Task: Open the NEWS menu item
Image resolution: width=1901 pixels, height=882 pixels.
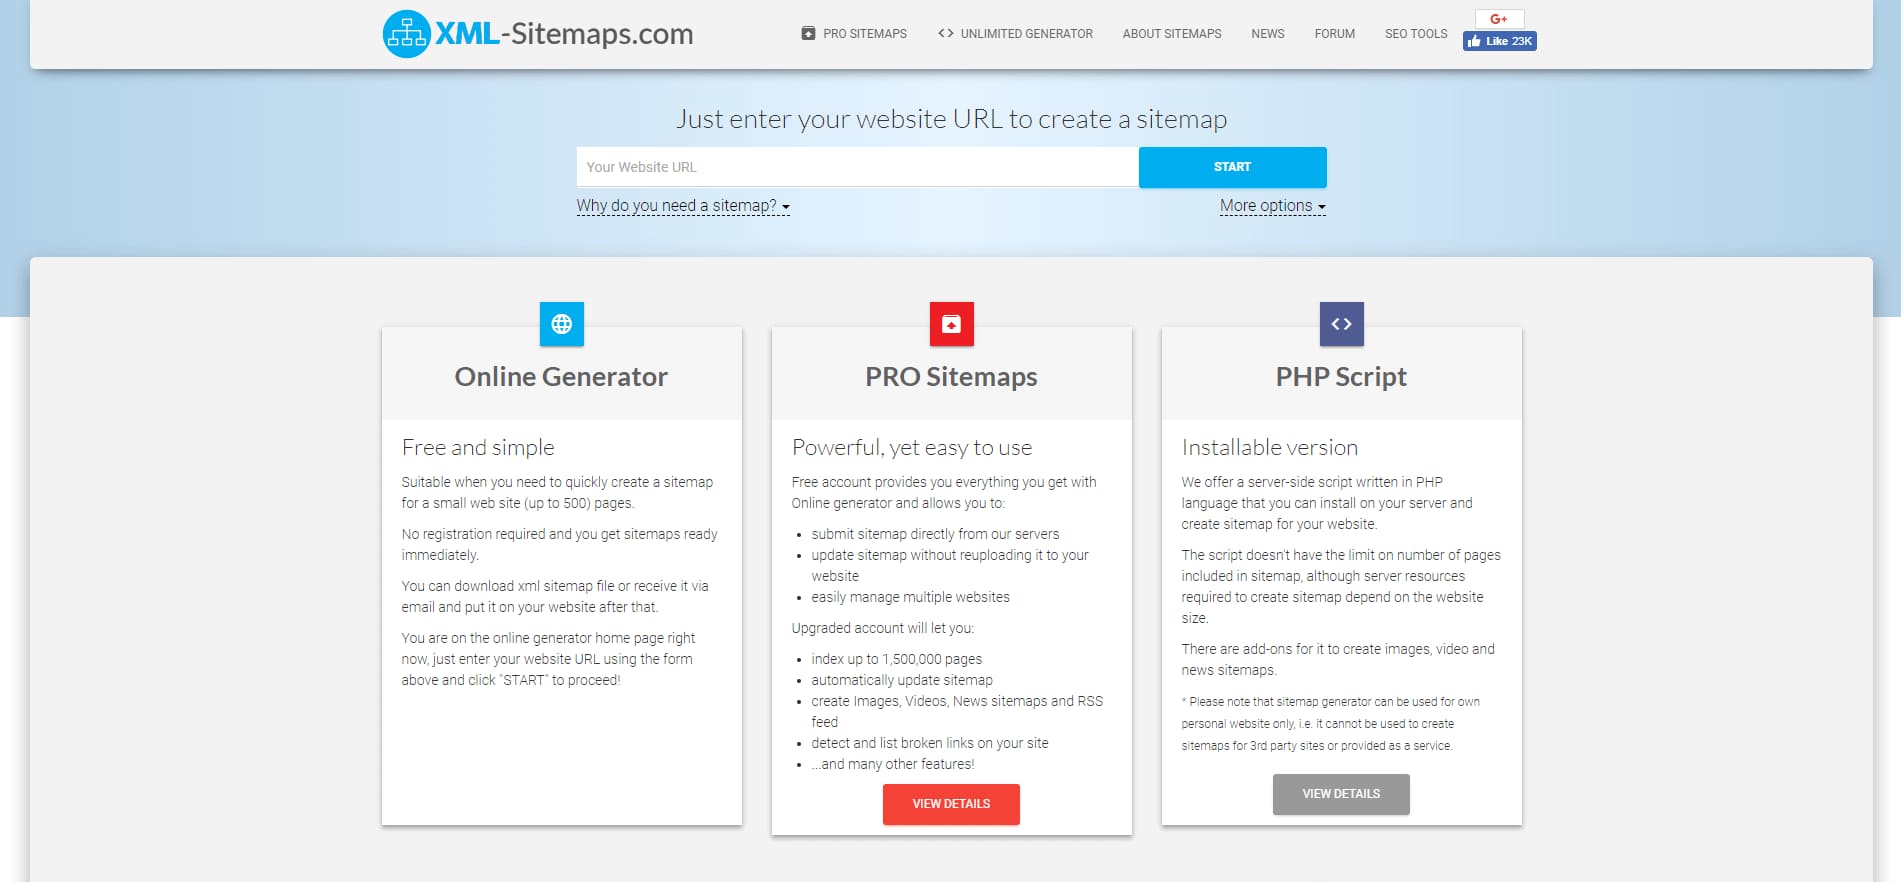Action: point(1267,33)
